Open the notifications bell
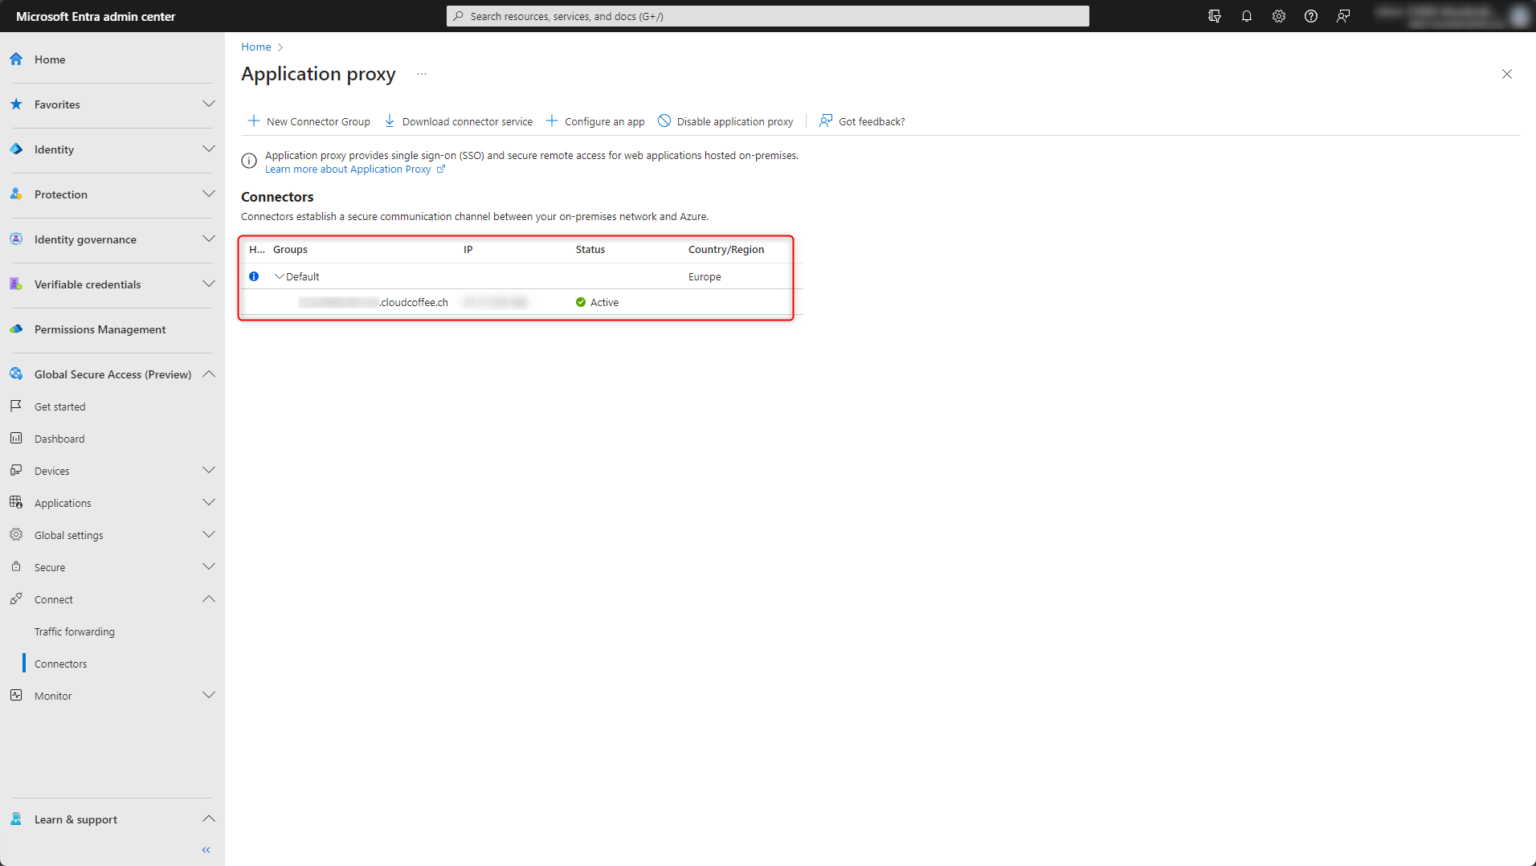The image size is (1536, 866). tap(1246, 16)
